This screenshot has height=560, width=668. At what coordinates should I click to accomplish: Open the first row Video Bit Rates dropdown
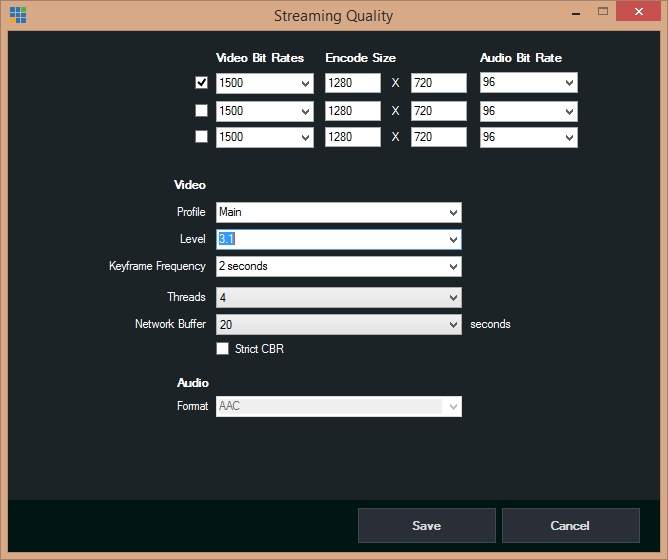tap(264, 83)
